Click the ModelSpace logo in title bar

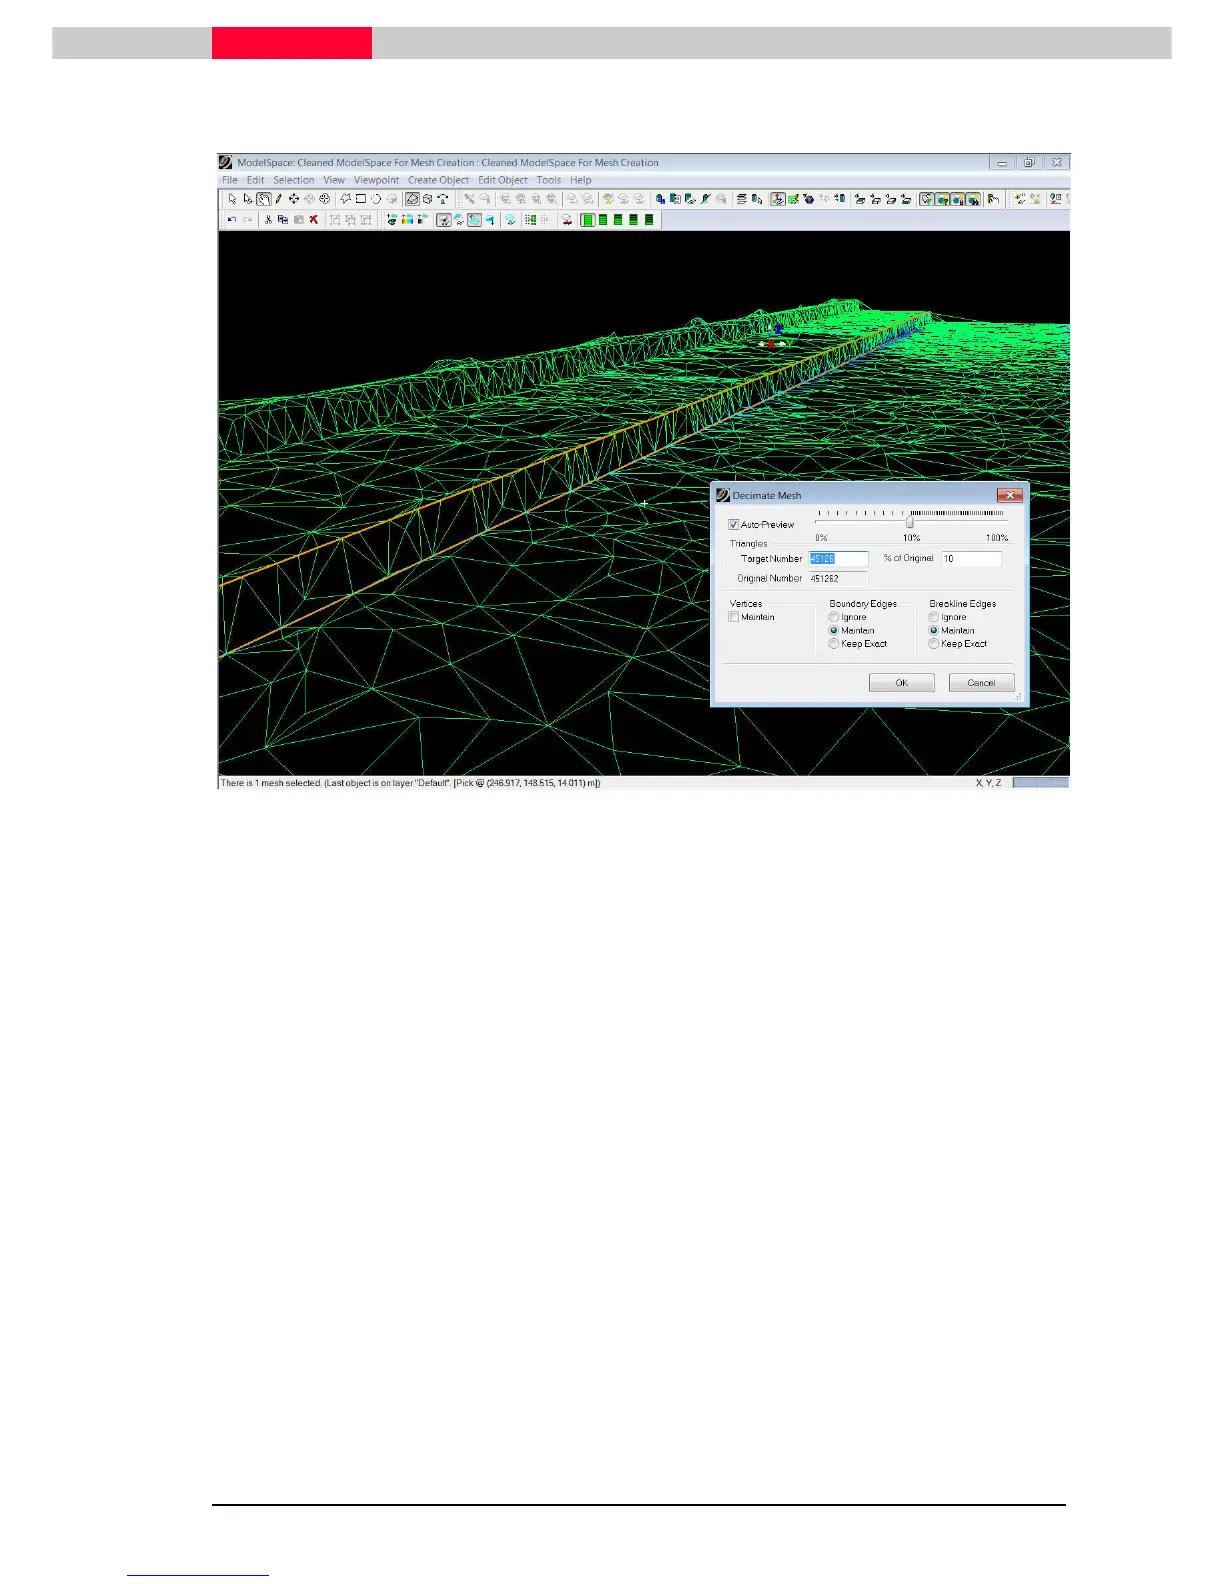[x=226, y=162]
